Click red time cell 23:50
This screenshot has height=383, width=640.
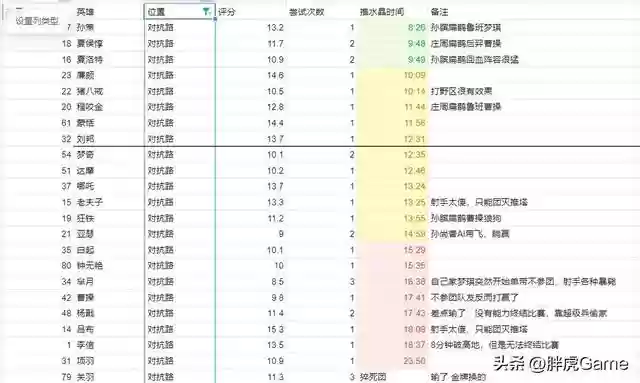point(414,361)
